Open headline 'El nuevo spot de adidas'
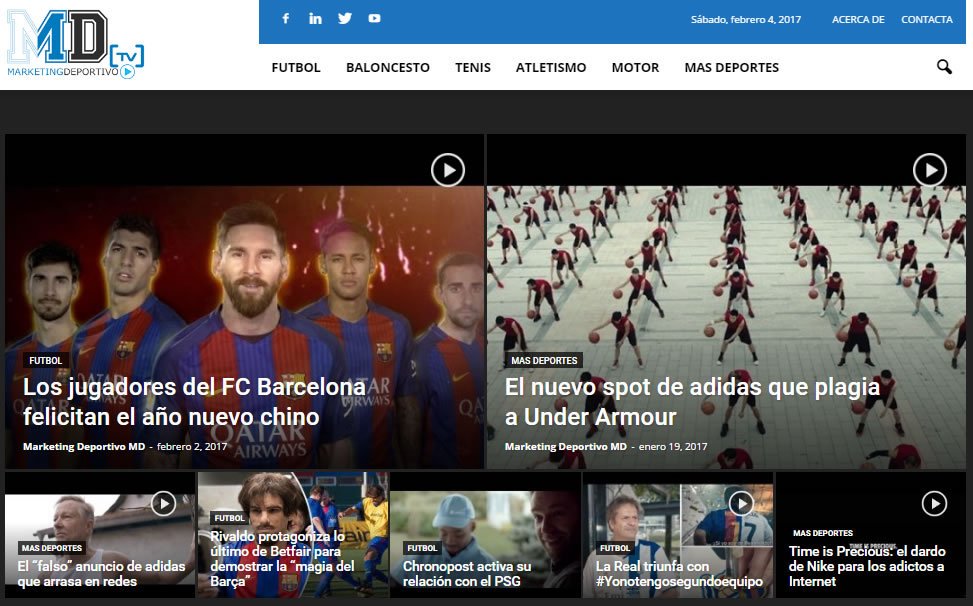 pyautogui.click(x=693, y=402)
